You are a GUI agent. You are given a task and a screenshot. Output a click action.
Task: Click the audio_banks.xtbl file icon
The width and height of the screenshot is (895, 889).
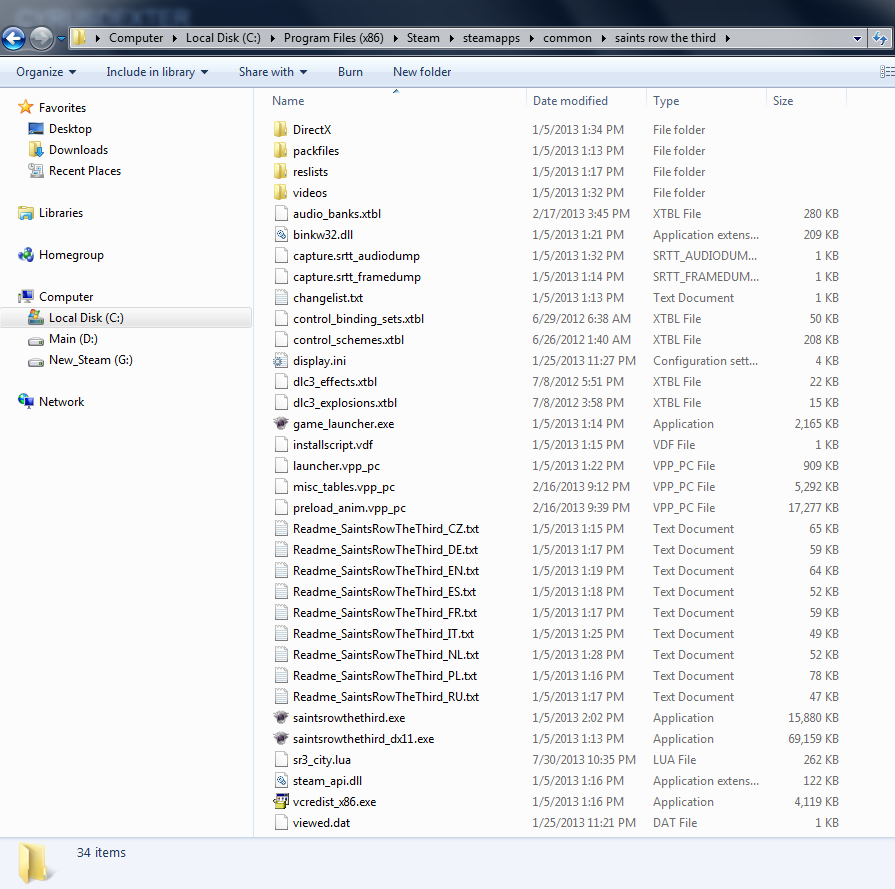(281, 214)
